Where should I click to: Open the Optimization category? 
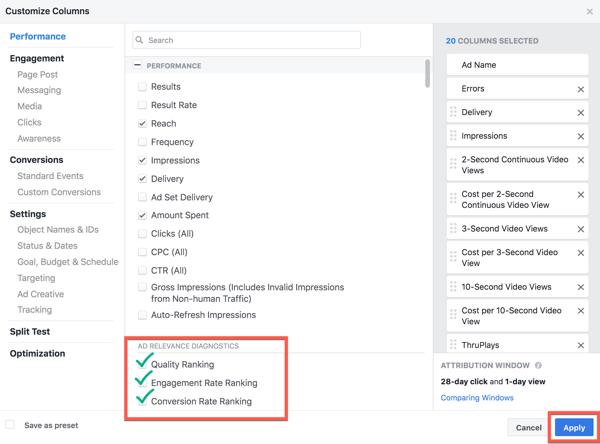[38, 353]
